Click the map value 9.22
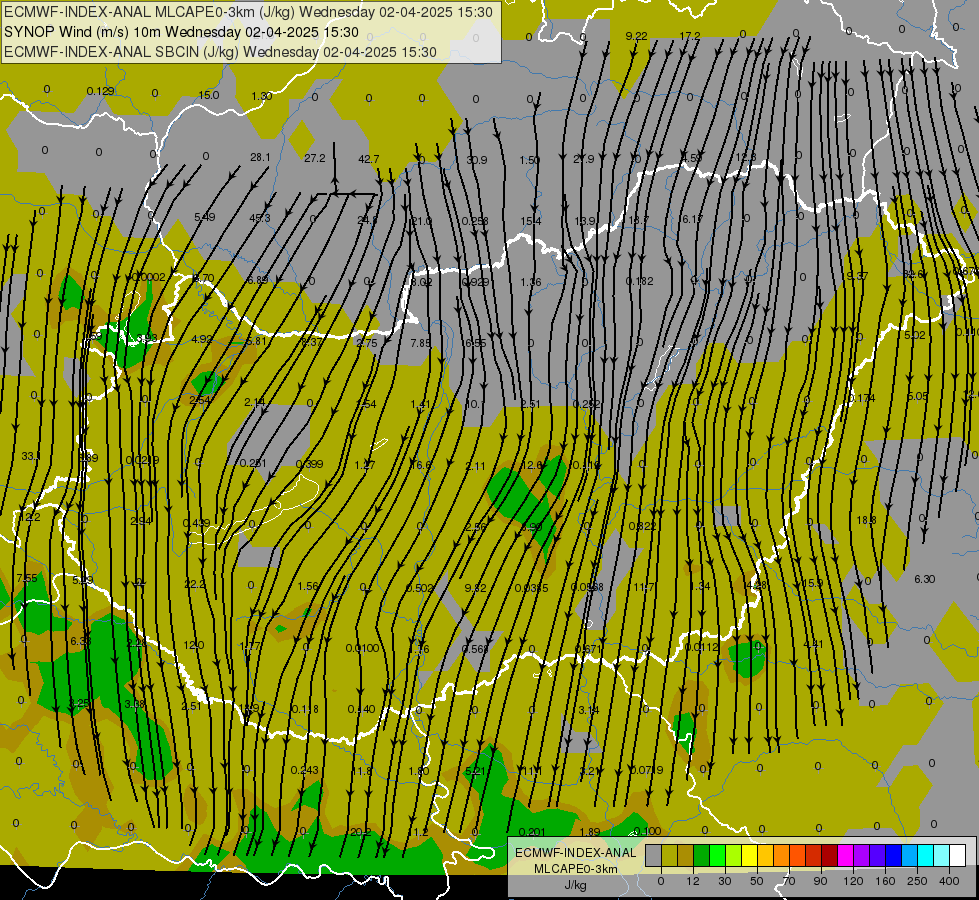 636,36
